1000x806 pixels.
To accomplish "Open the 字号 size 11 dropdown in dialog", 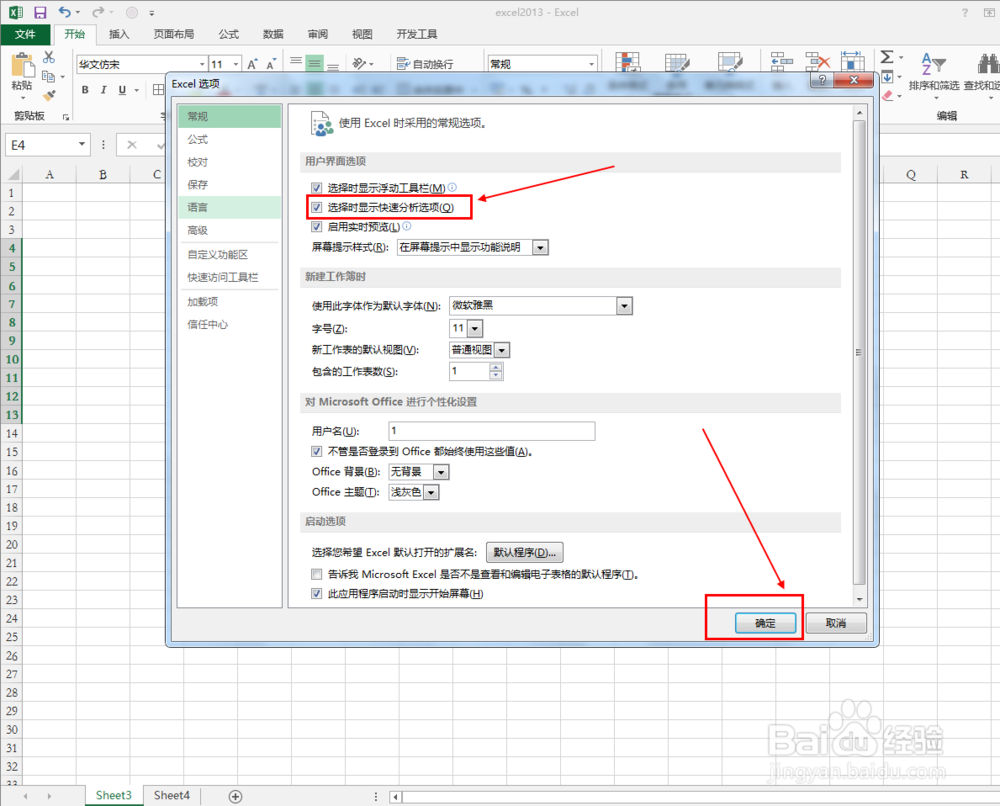I will [475, 328].
